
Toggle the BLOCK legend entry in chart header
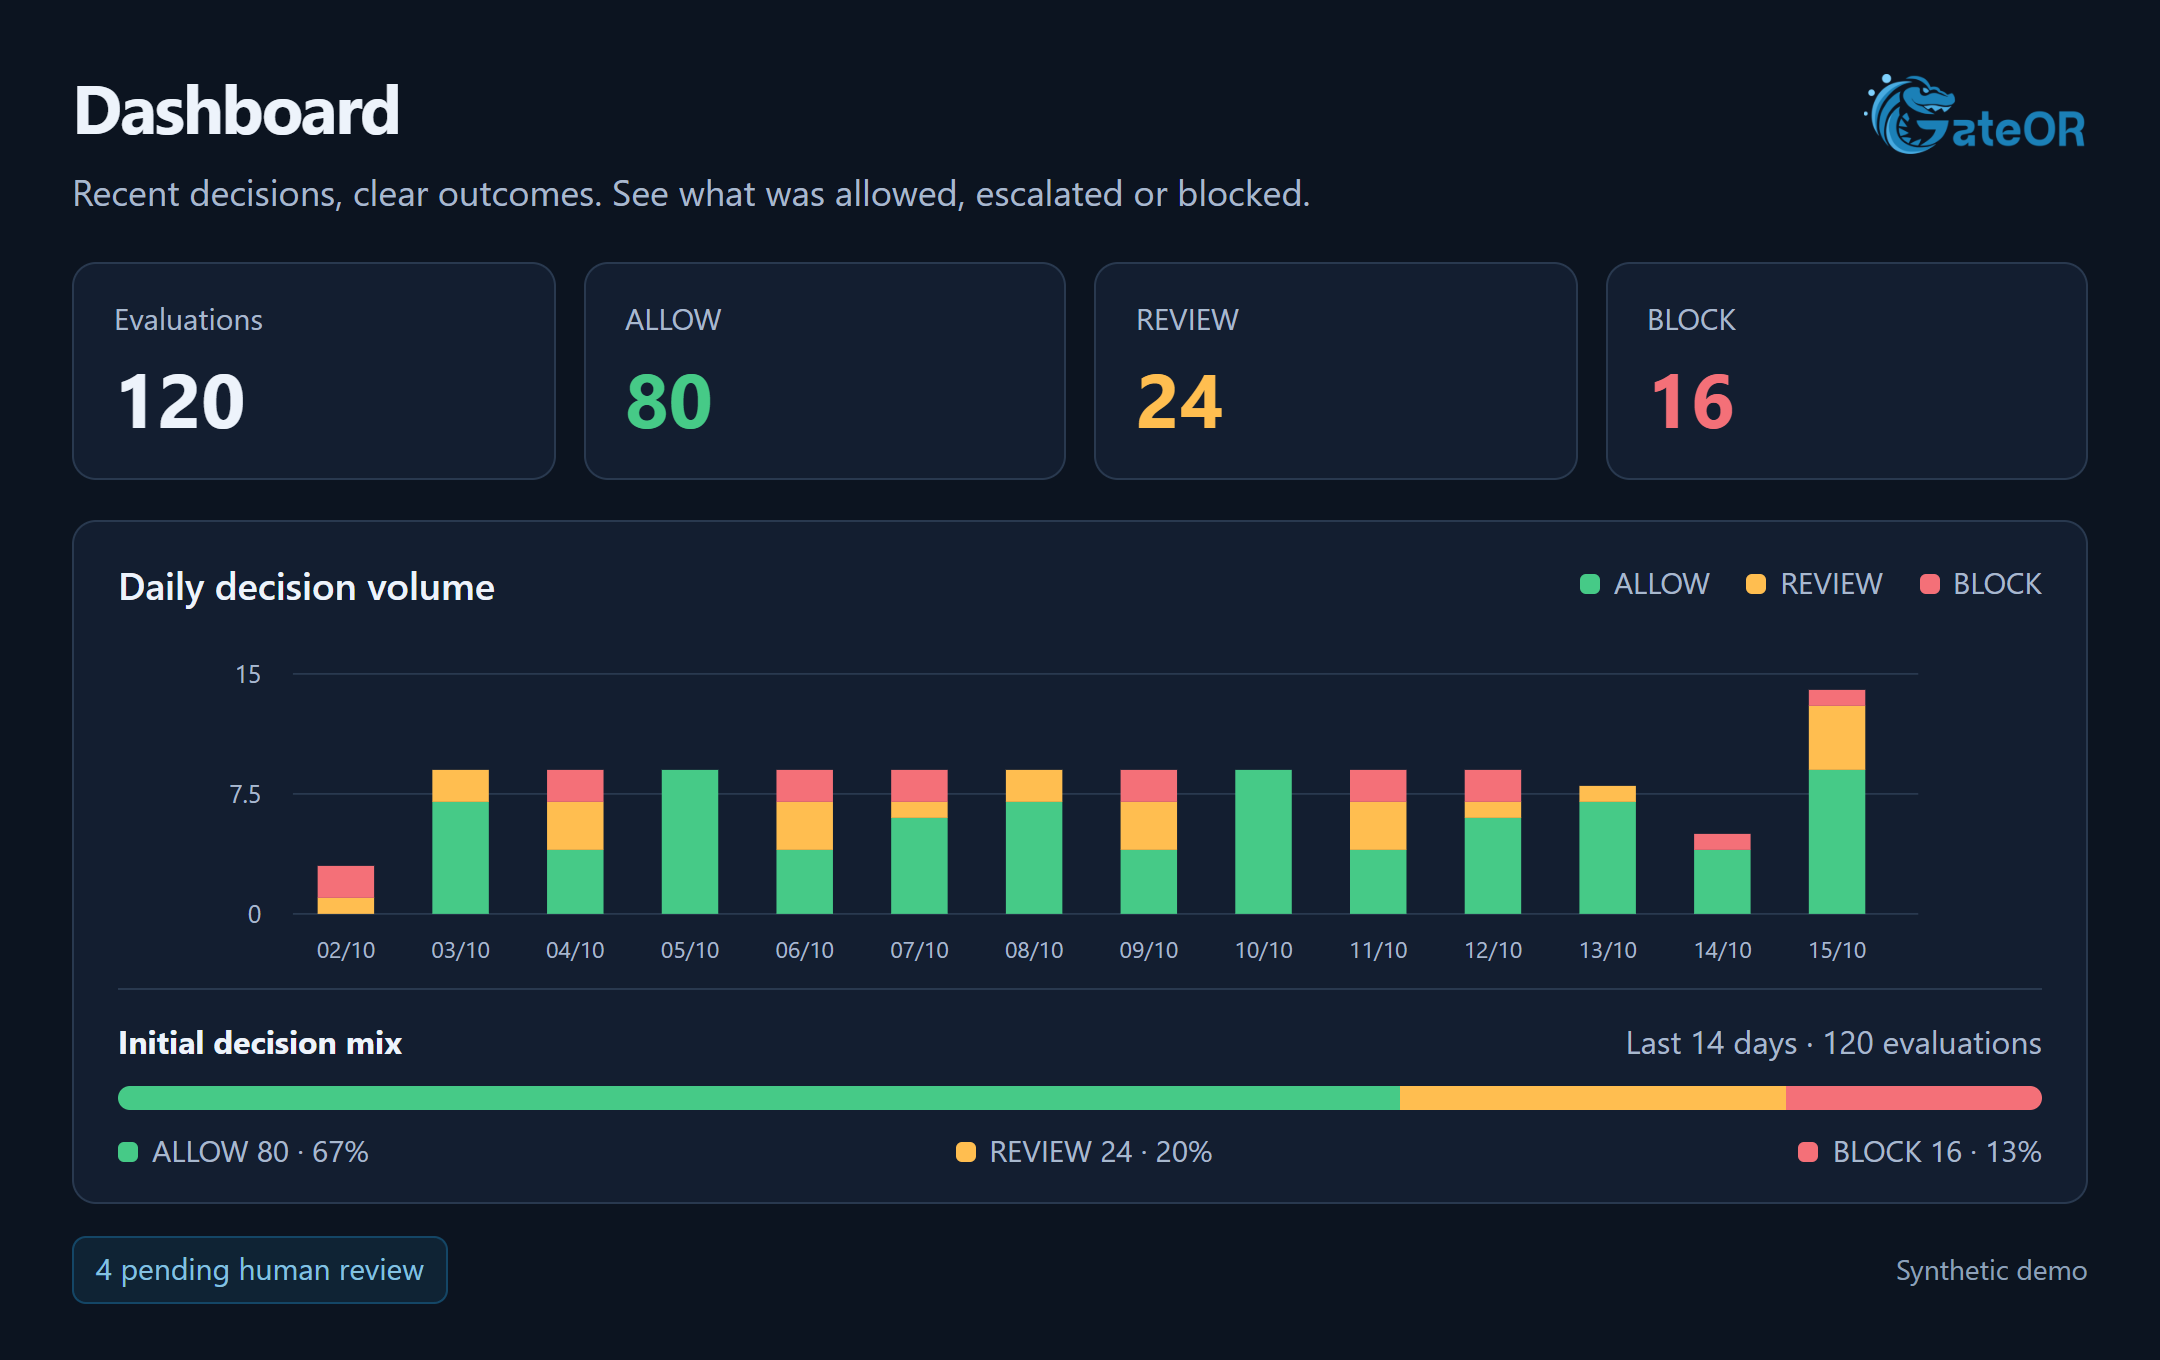tap(1981, 584)
